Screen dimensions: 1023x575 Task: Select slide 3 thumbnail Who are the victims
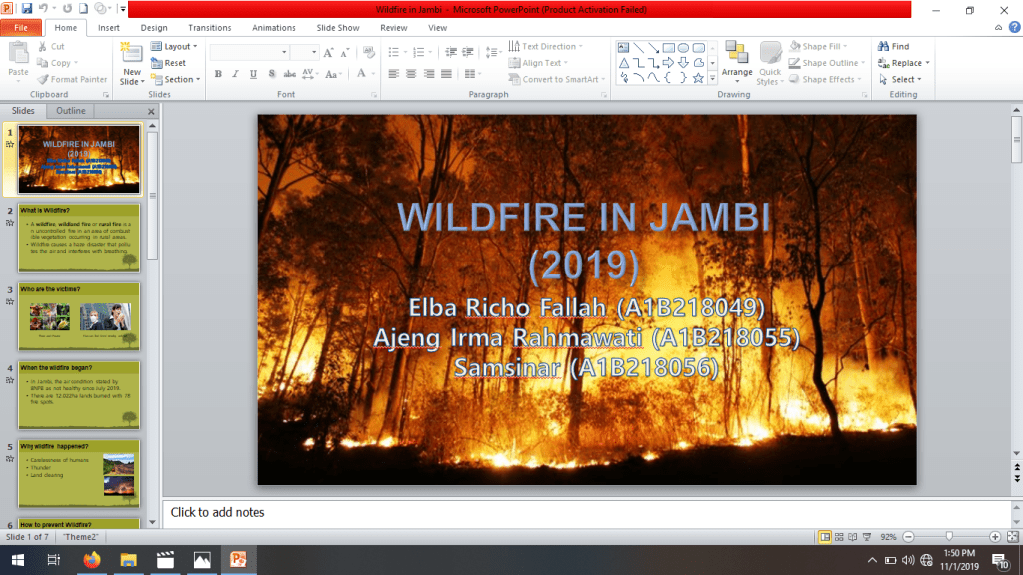pos(79,317)
